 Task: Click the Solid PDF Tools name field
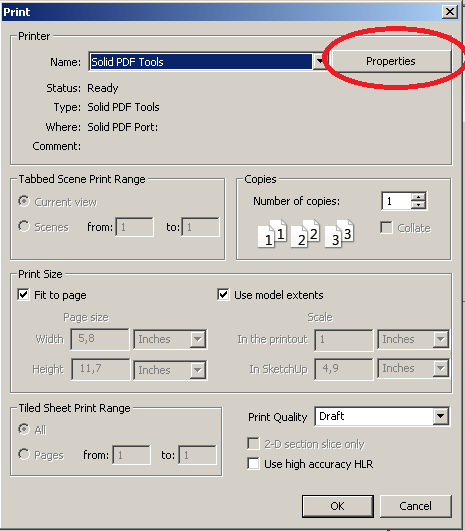201,62
